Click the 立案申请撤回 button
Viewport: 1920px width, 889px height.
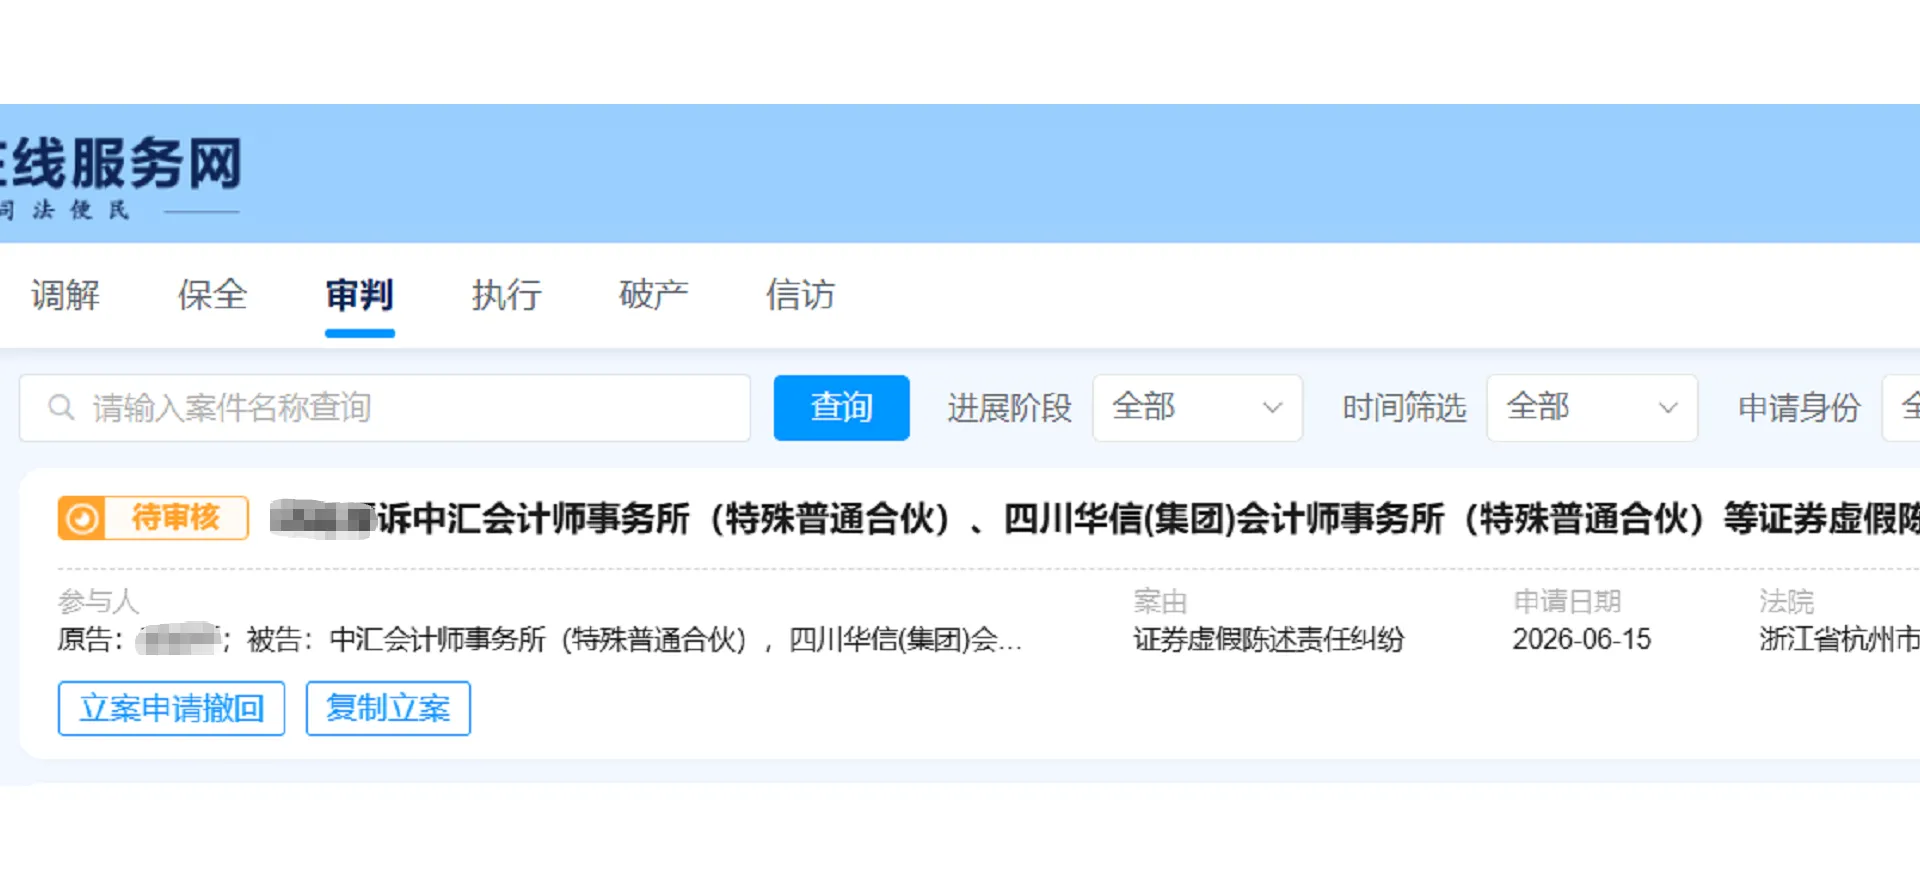(x=172, y=709)
